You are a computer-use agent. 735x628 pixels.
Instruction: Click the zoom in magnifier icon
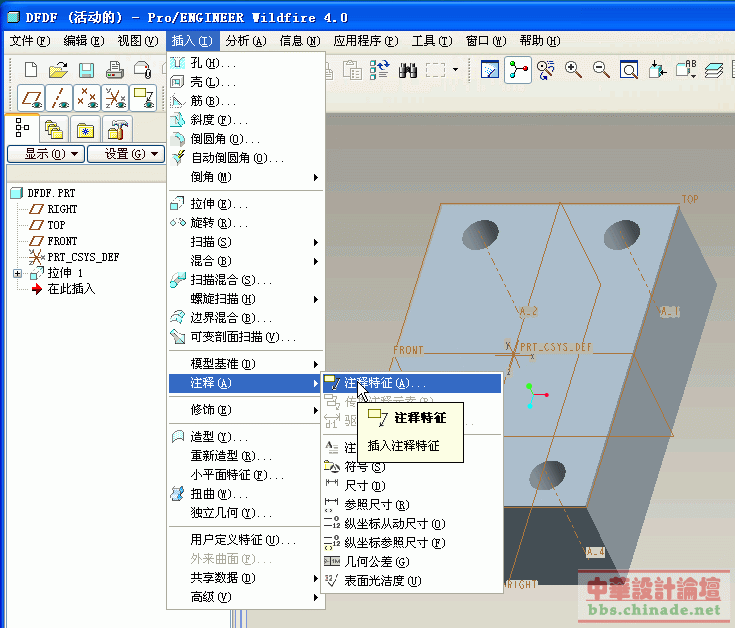(x=573, y=70)
